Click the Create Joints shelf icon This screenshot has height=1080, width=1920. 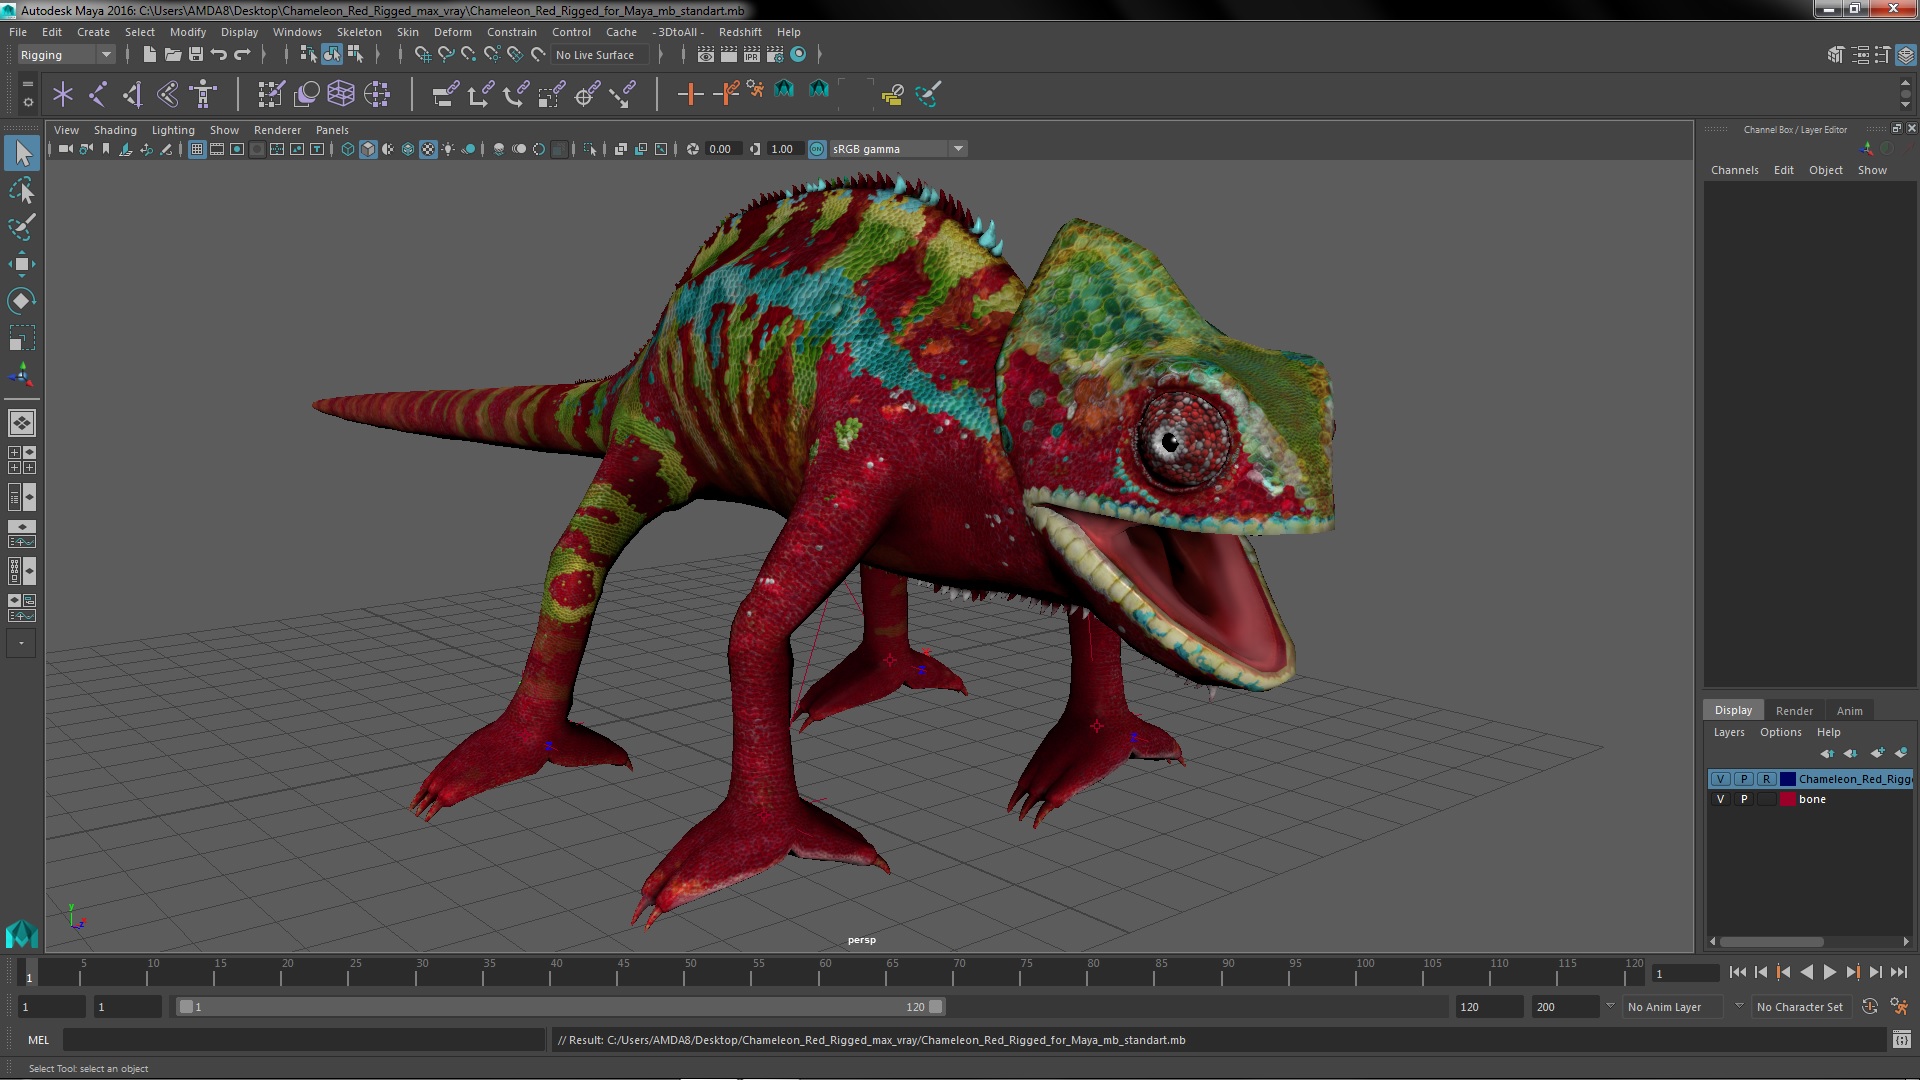coord(98,94)
